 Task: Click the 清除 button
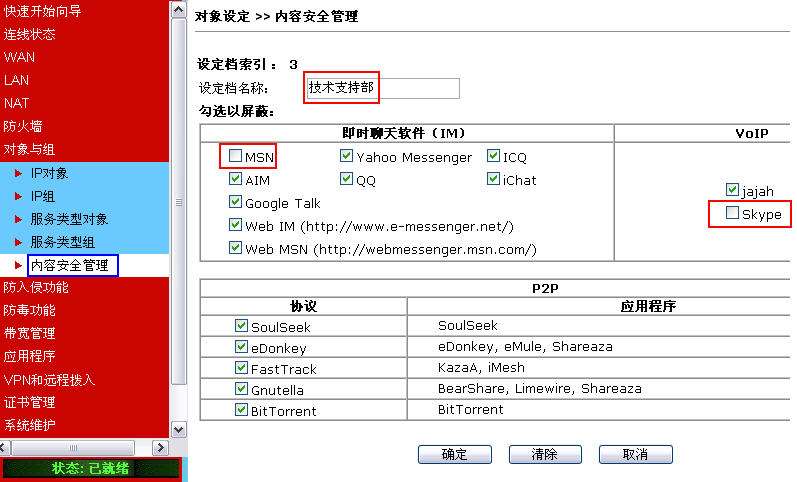[x=545, y=454]
